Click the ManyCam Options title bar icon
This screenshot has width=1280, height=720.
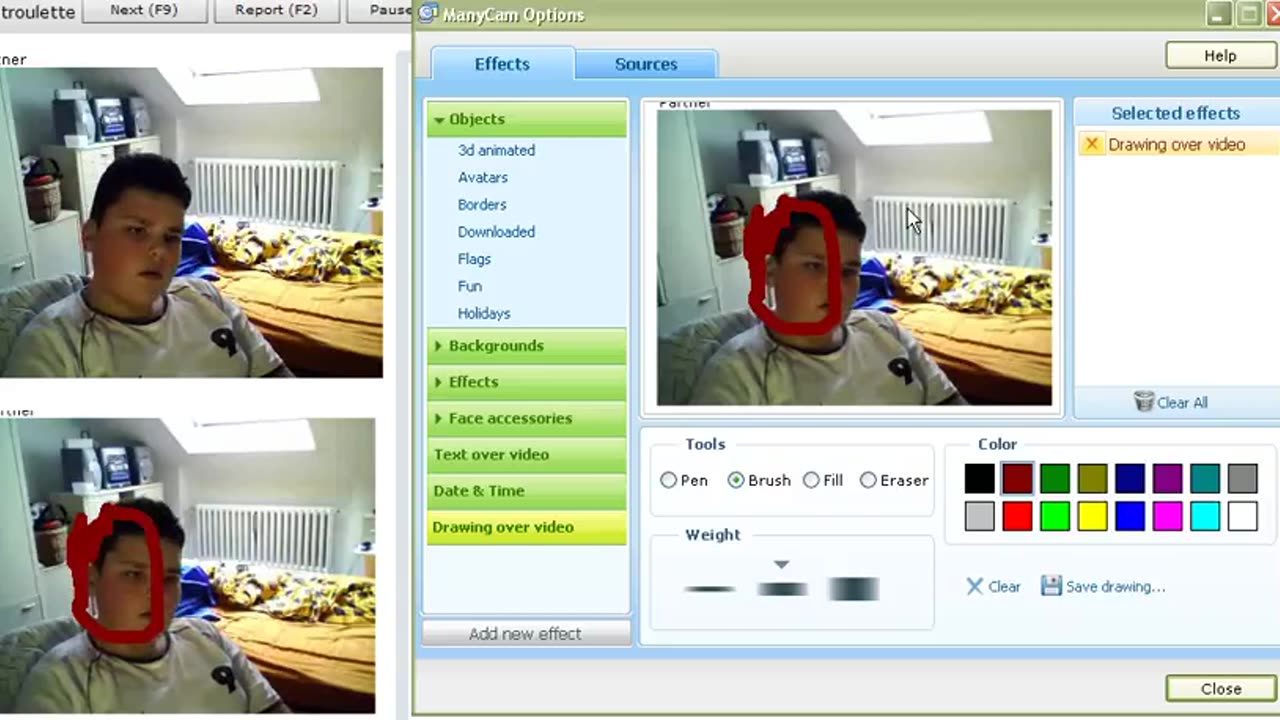point(428,14)
